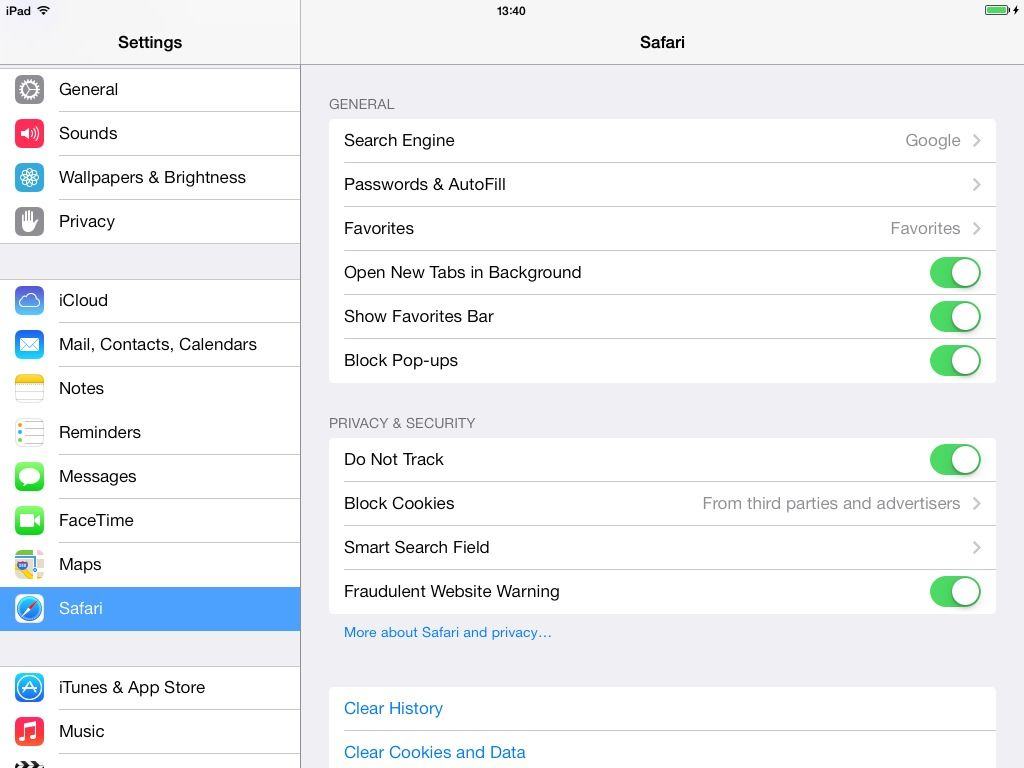Image resolution: width=1024 pixels, height=768 pixels.
Task: Tap the Messages speech bubble icon
Action: click(29, 476)
